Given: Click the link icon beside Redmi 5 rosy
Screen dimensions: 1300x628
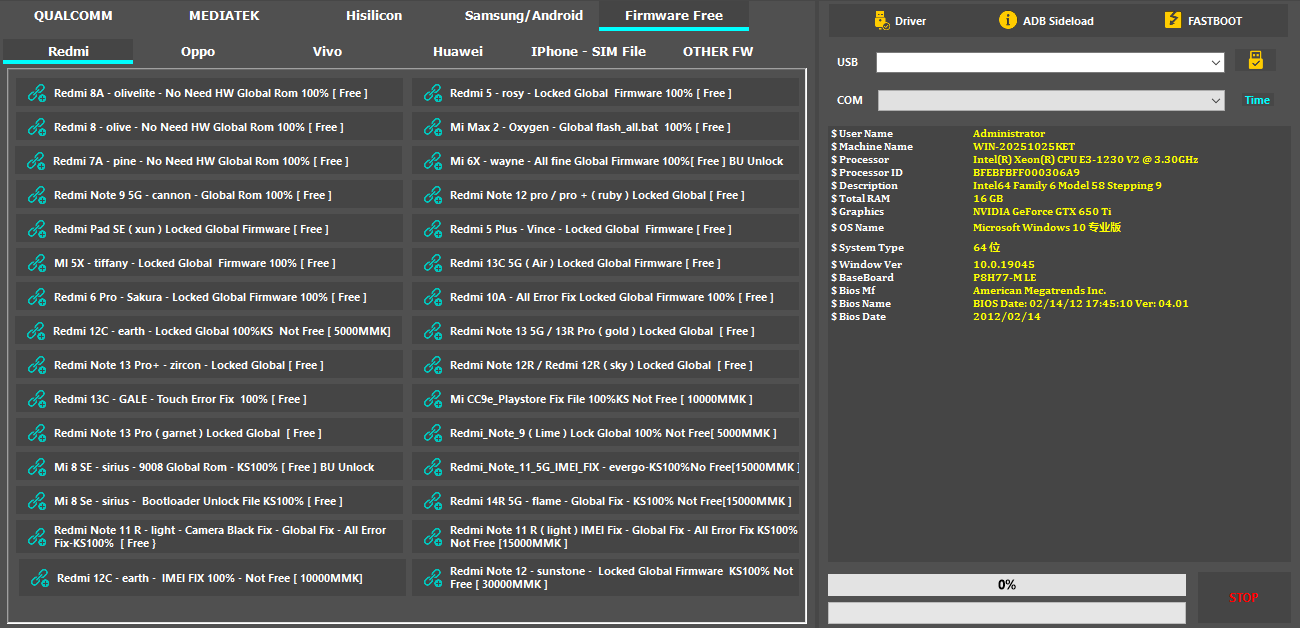Looking at the screenshot, I should 433,93.
